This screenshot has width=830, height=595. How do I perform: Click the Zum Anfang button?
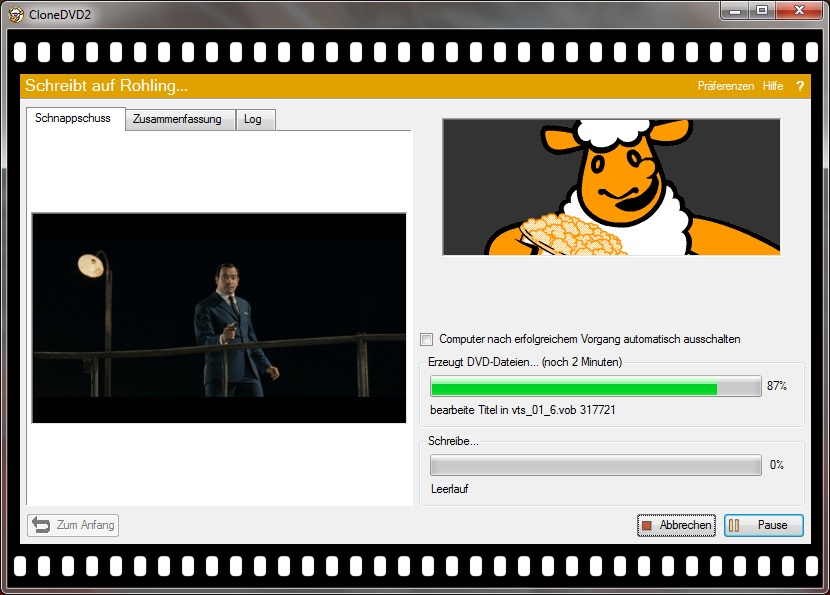pyautogui.click(x=73, y=525)
